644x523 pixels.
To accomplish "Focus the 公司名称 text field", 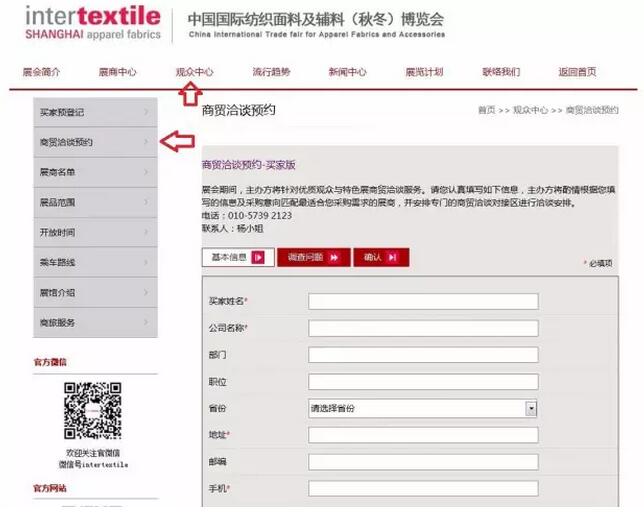I will point(423,328).
